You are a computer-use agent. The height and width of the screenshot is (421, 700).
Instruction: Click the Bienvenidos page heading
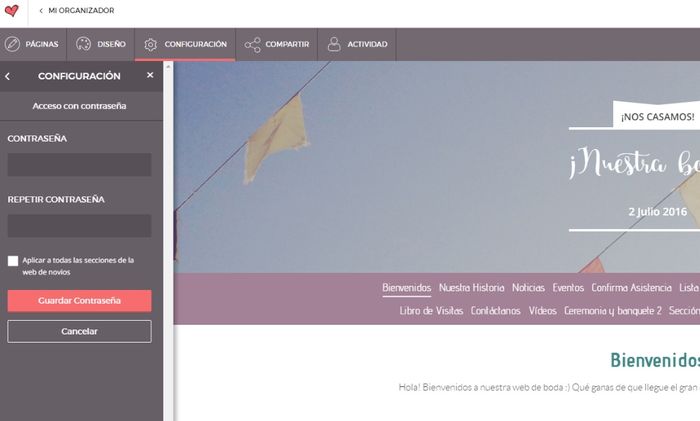coord(655,360)
